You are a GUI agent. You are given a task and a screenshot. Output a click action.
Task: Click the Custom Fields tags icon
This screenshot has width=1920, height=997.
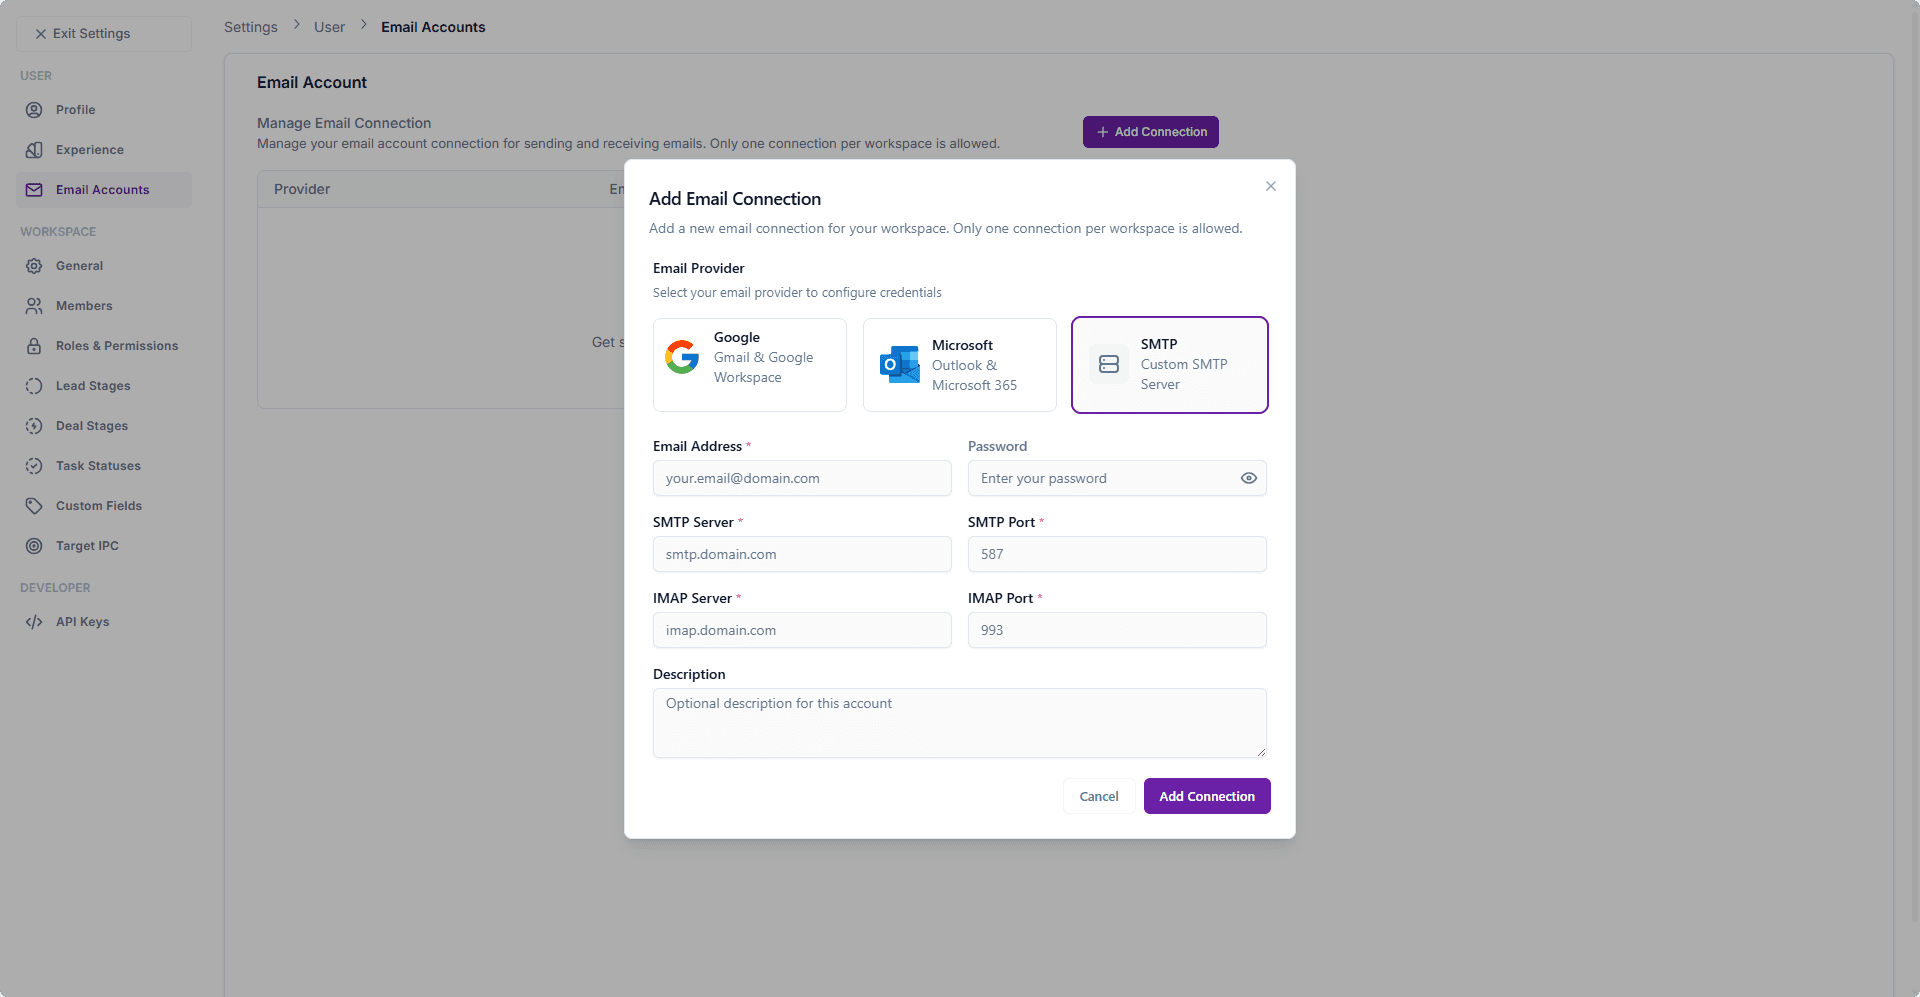coord(33,506)
